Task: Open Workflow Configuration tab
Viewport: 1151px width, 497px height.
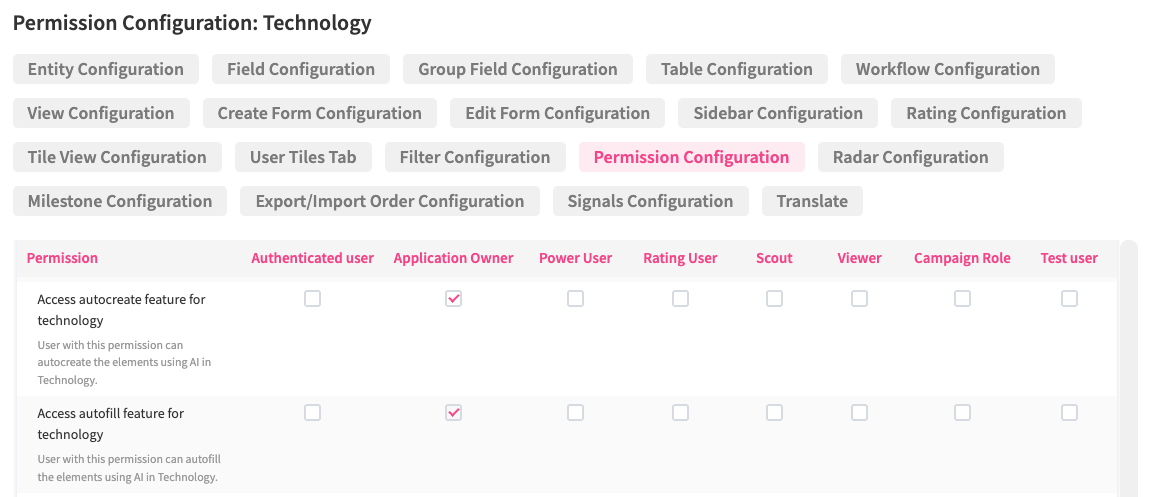Action: tap(948, 69)
